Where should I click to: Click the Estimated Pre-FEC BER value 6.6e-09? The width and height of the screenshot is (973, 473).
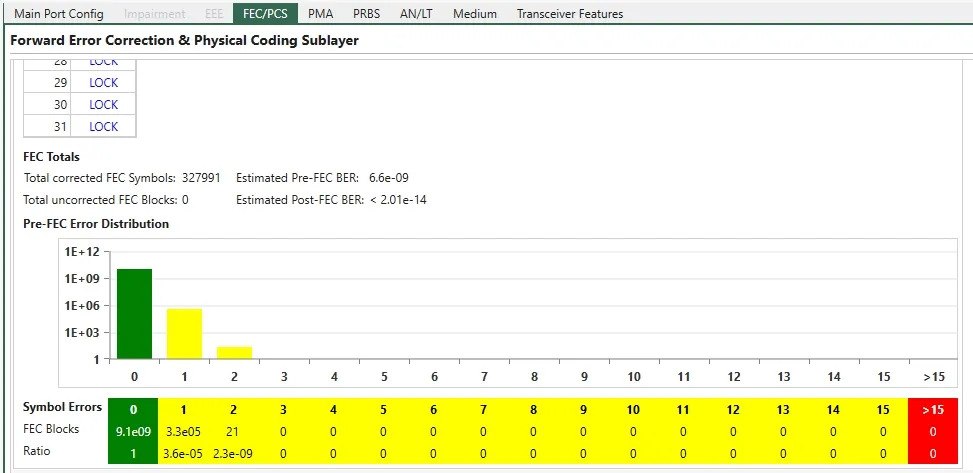click(388, 178)
